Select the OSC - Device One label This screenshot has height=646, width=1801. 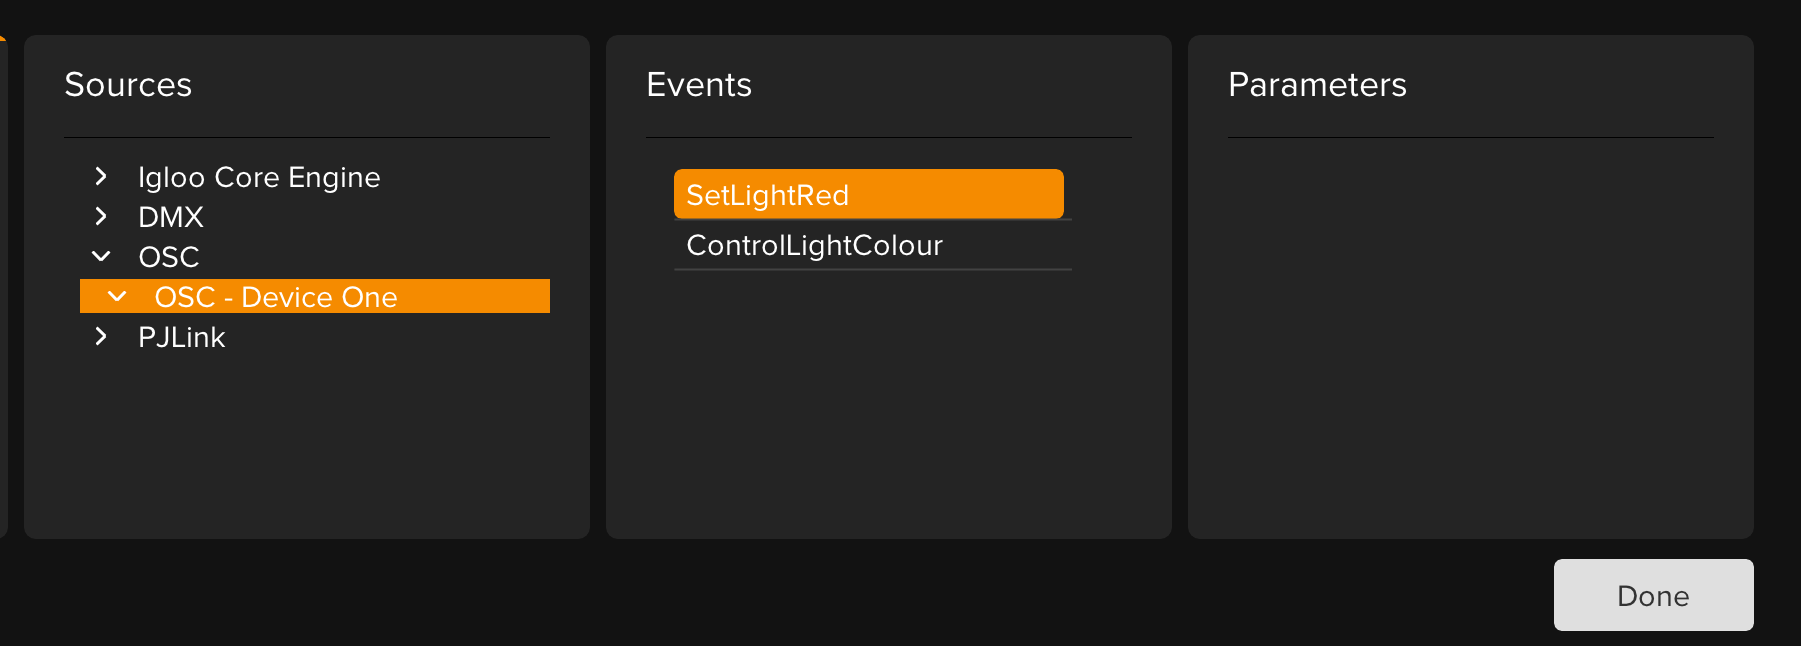point(276,297)
